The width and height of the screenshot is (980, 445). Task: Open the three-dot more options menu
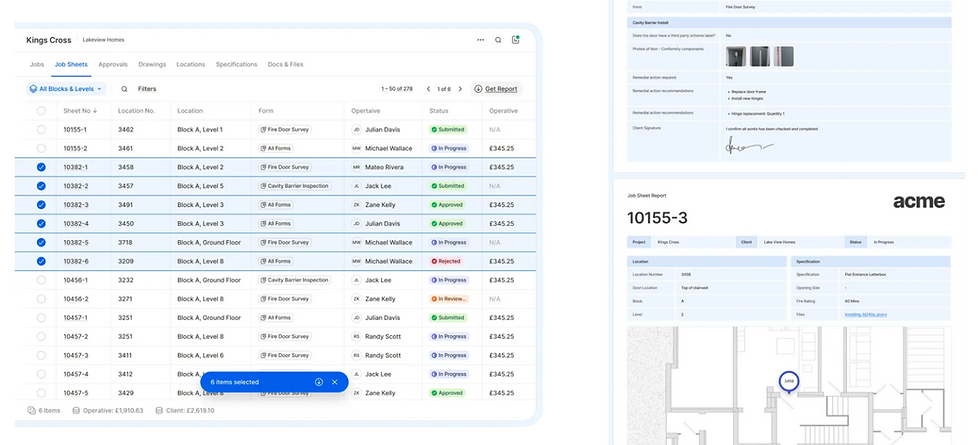pyautogui.click(x=480, y=40)
